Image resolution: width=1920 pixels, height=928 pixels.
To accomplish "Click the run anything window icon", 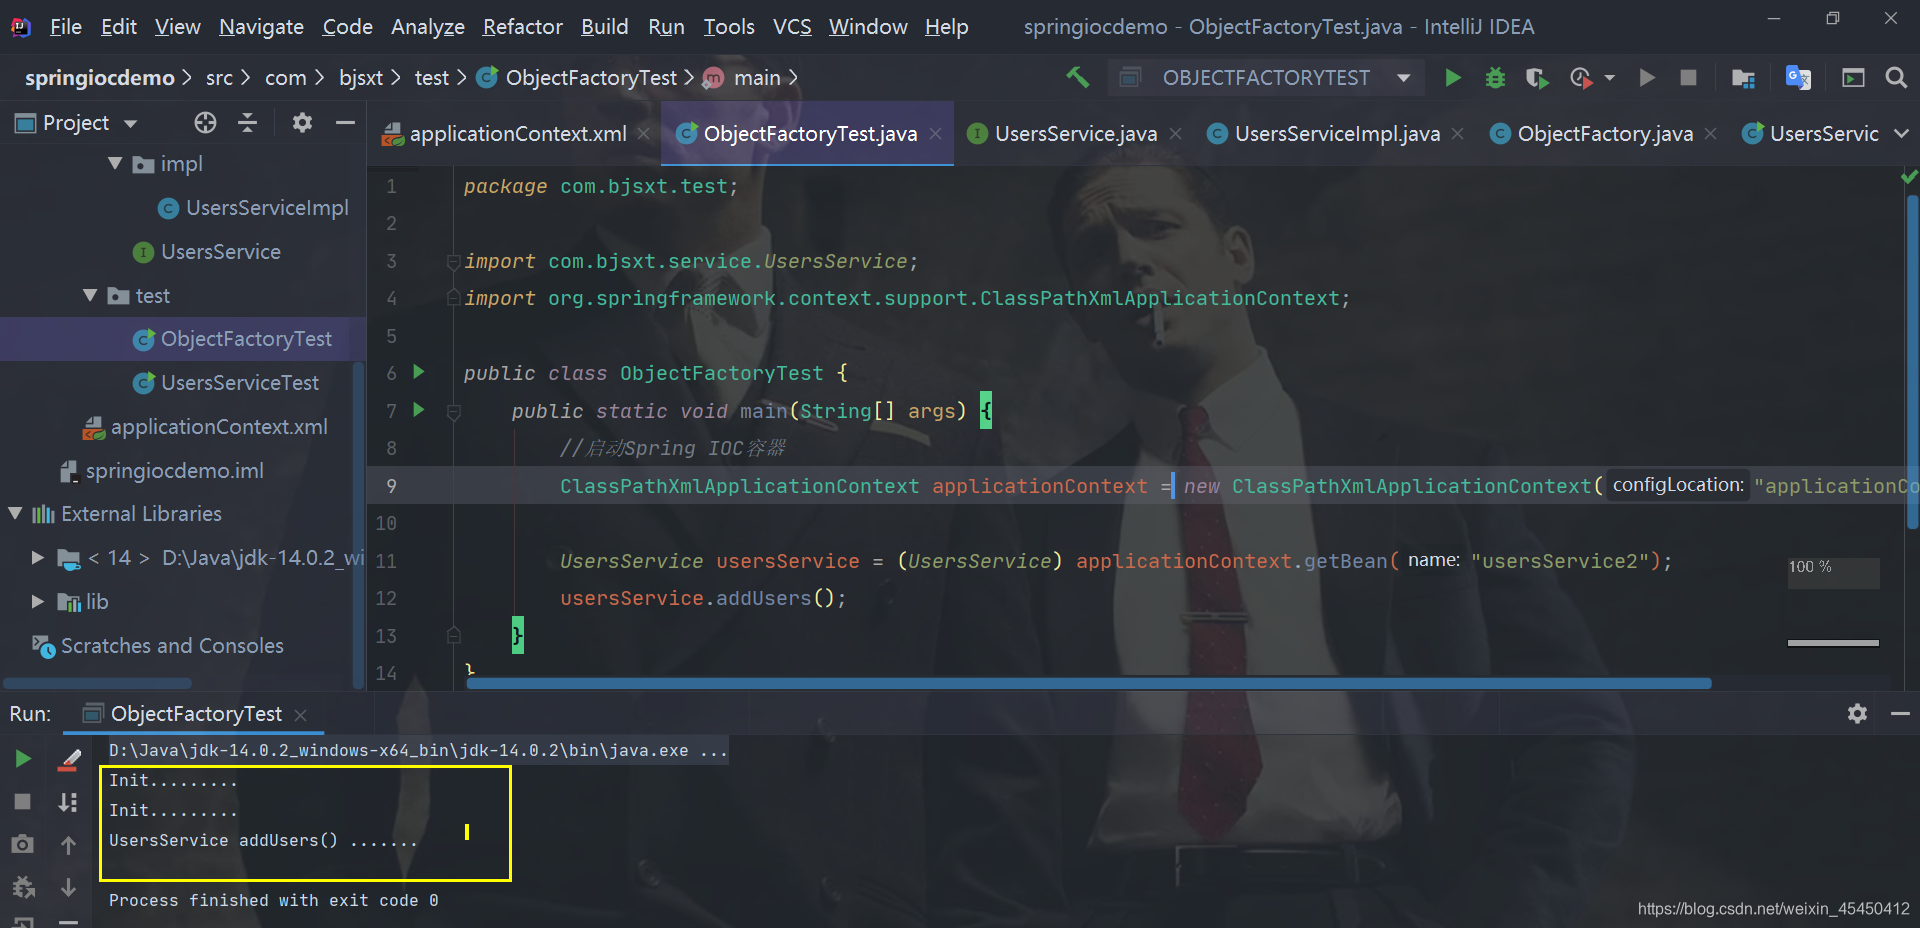I will click(1853, 77).
